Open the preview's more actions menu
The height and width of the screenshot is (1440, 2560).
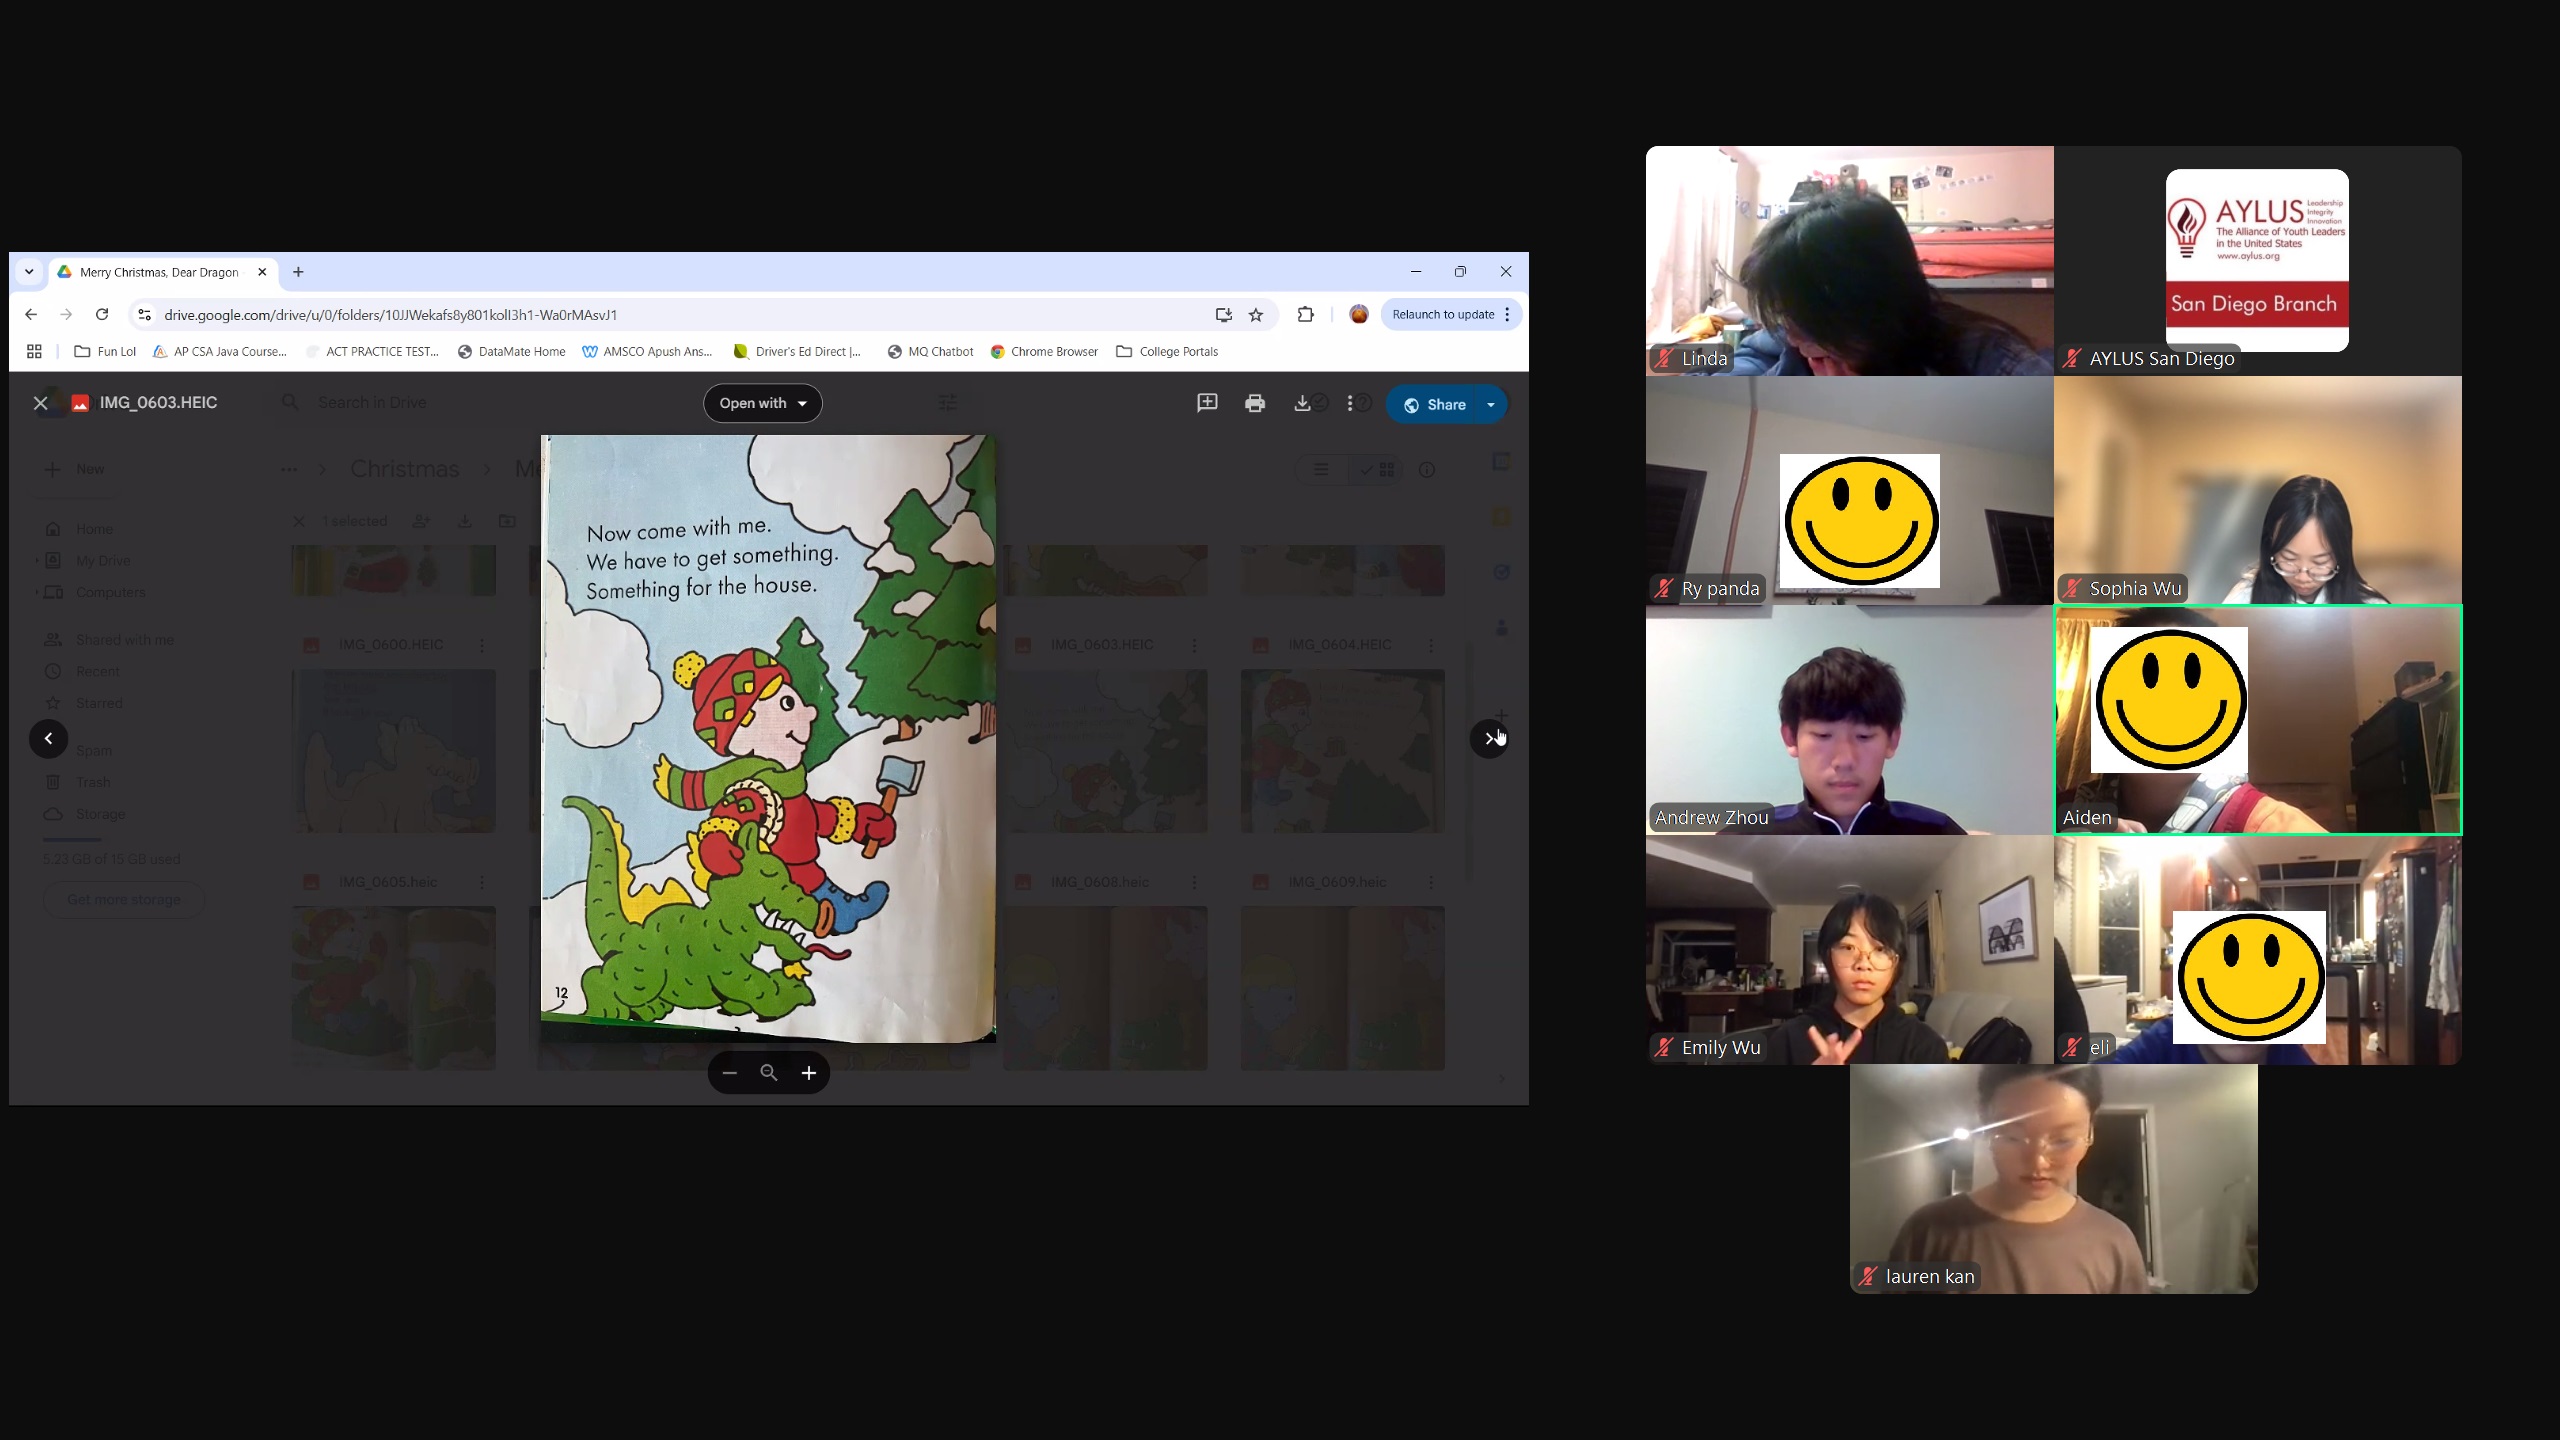click(1350, 403)
